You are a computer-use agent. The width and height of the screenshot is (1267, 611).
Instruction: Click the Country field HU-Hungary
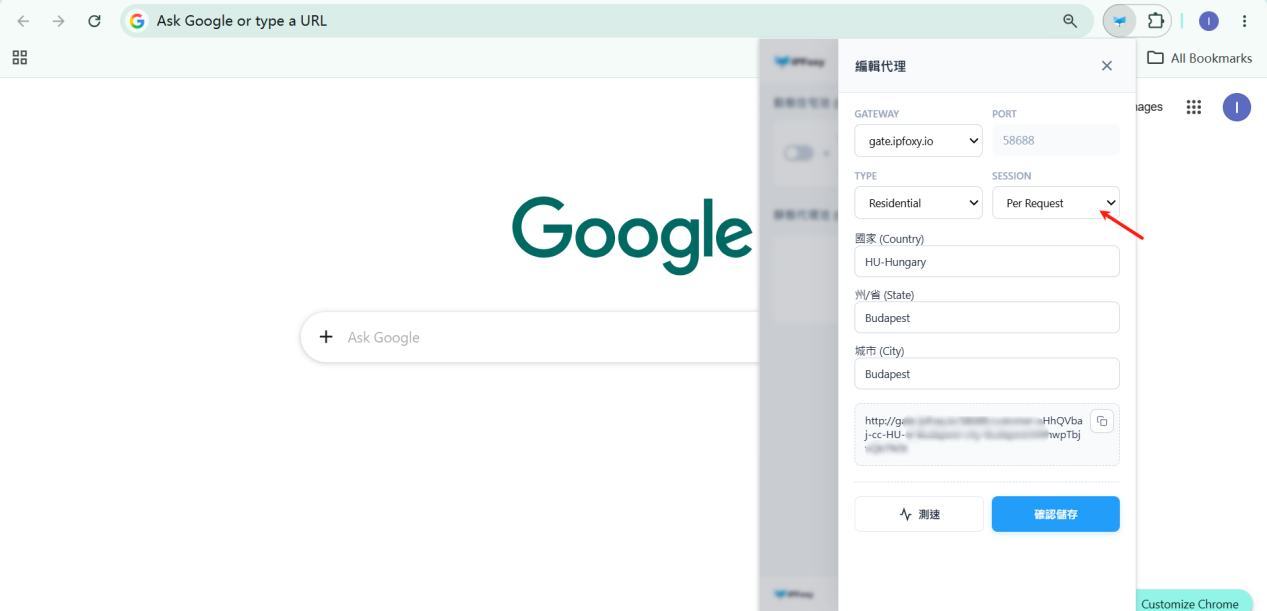(987, 262)
